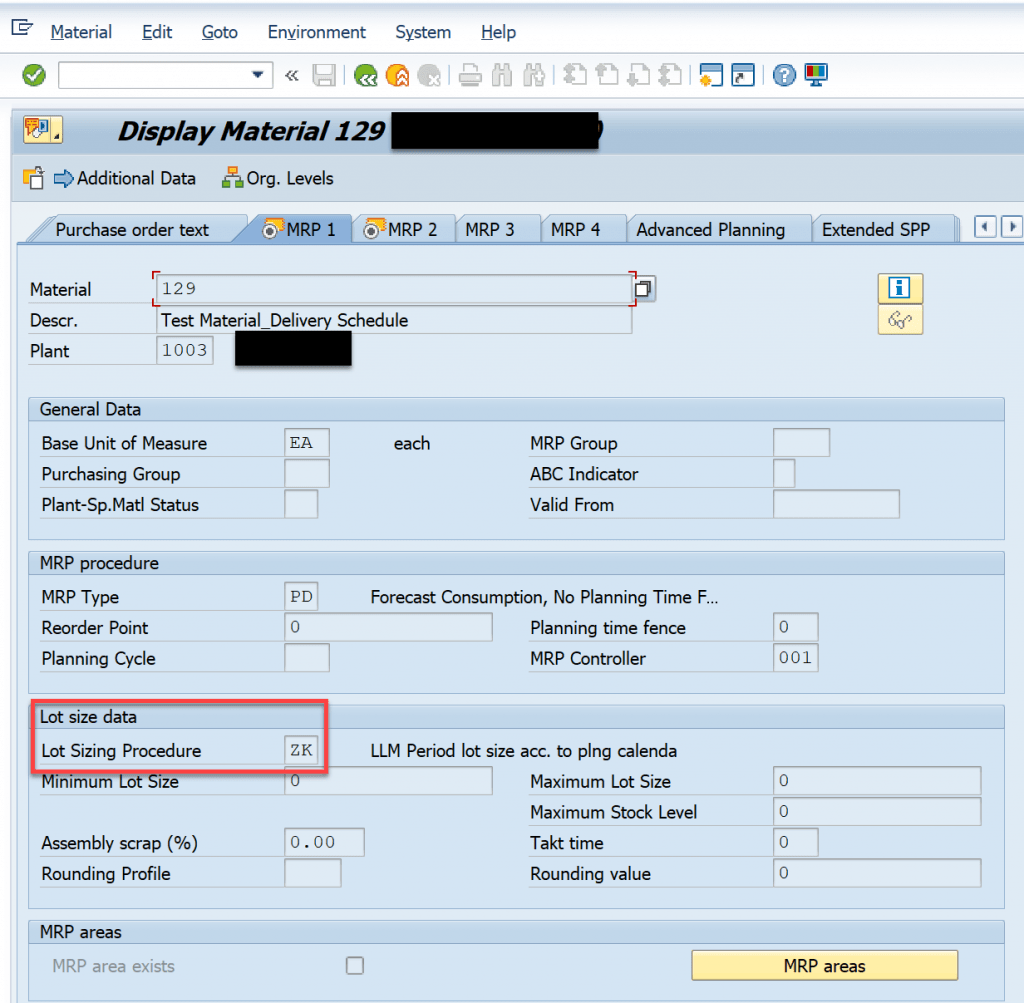Screen dimensions: 1024x1003
Task: Select the MRP 1 tab
Action: tap(300, 230)
